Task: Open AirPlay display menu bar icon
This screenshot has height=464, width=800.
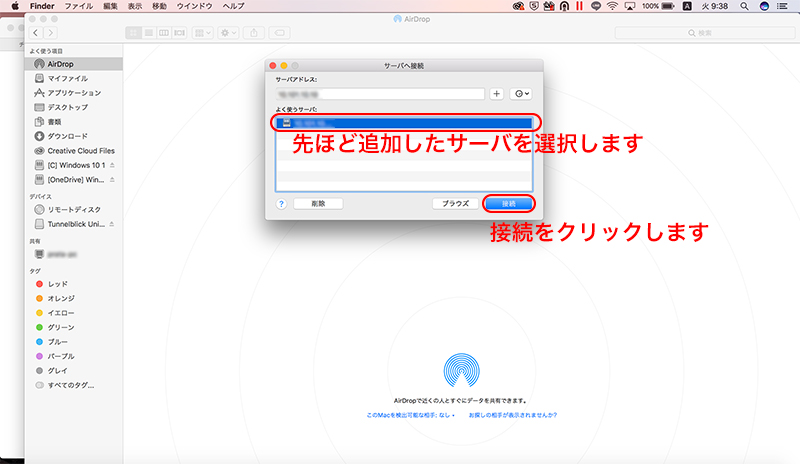Action: [630, 6]
